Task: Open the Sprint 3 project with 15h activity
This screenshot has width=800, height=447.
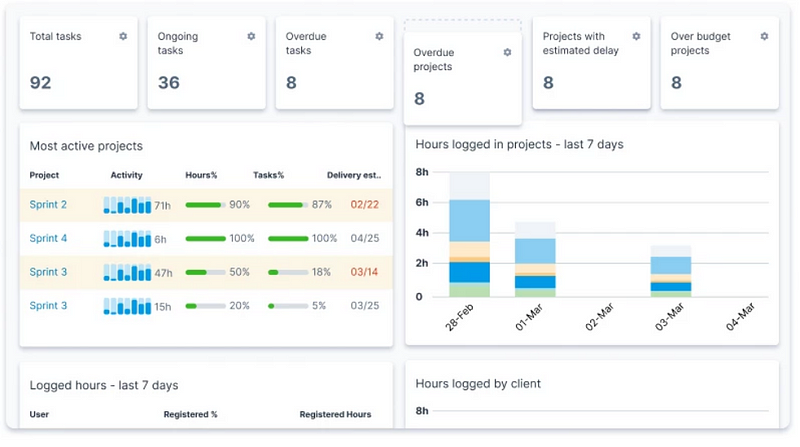Action: pos(48,306)
